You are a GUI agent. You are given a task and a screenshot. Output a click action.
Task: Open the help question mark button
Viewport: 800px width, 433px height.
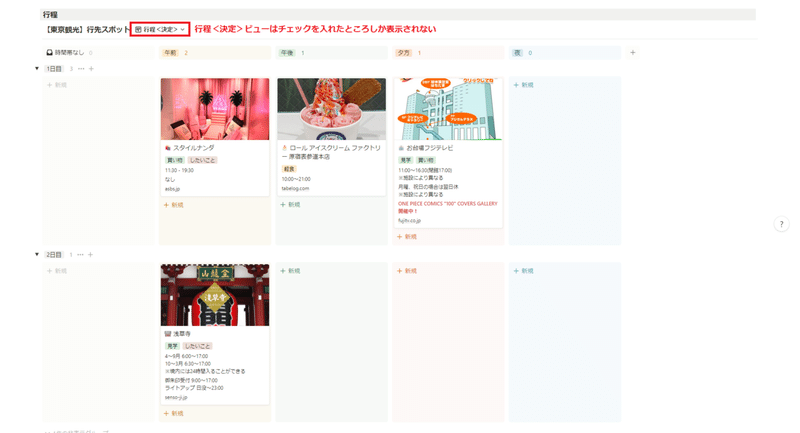[x=781, y=224]
